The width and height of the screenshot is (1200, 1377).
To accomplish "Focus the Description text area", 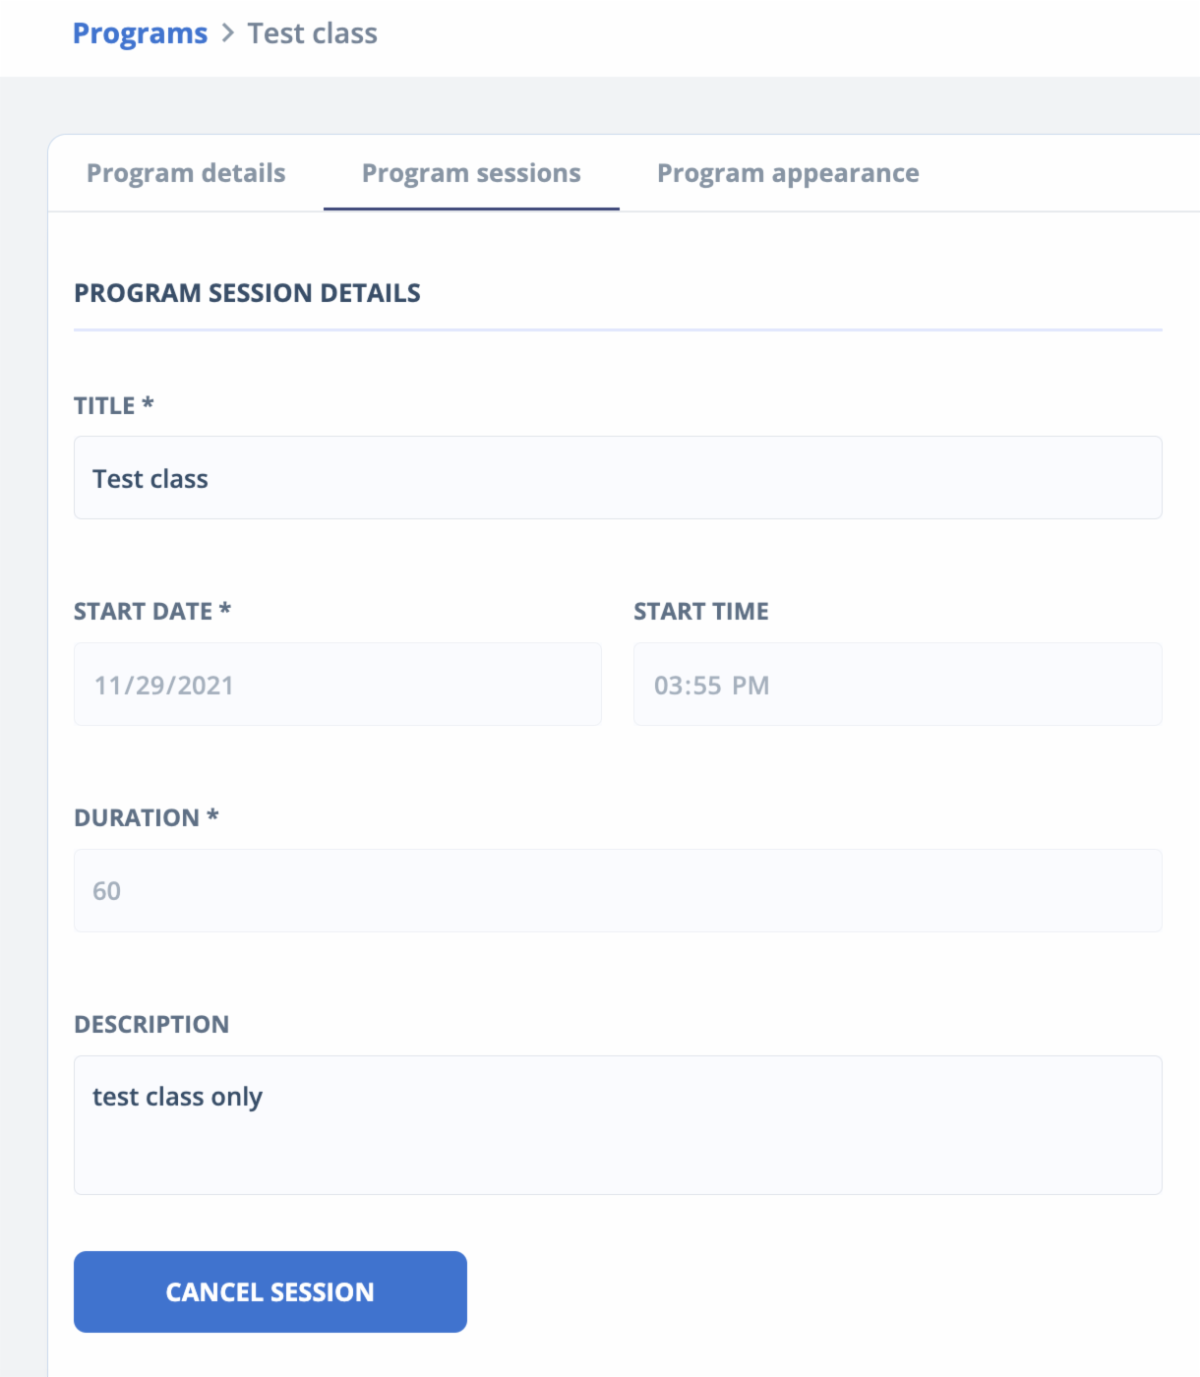I will pos(617,1125).
